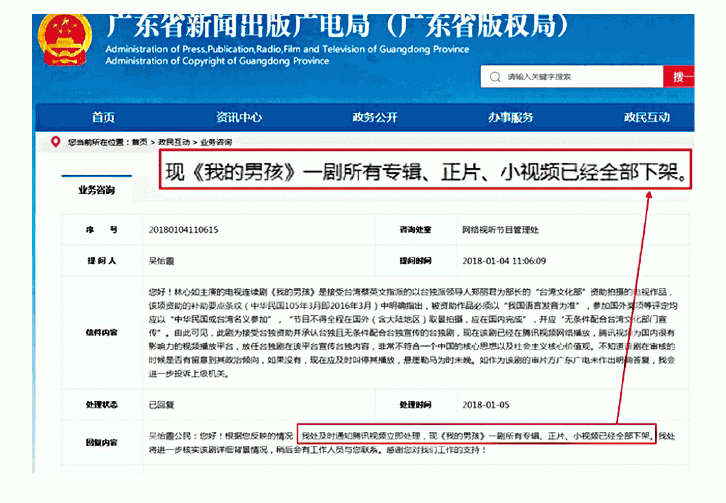
Task: Click the search magnifier icon
Action: click(495, 76)
